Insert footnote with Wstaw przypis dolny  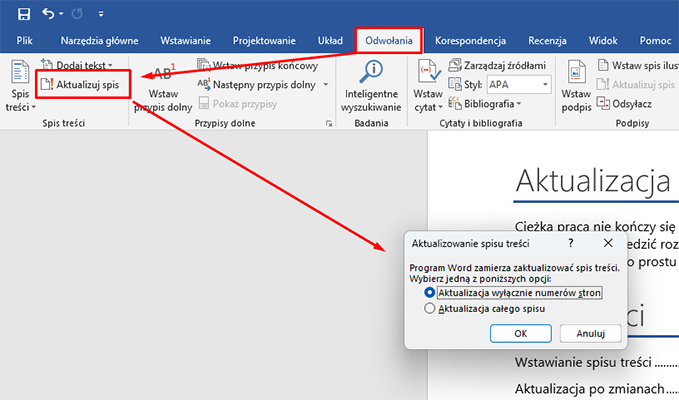163,88
